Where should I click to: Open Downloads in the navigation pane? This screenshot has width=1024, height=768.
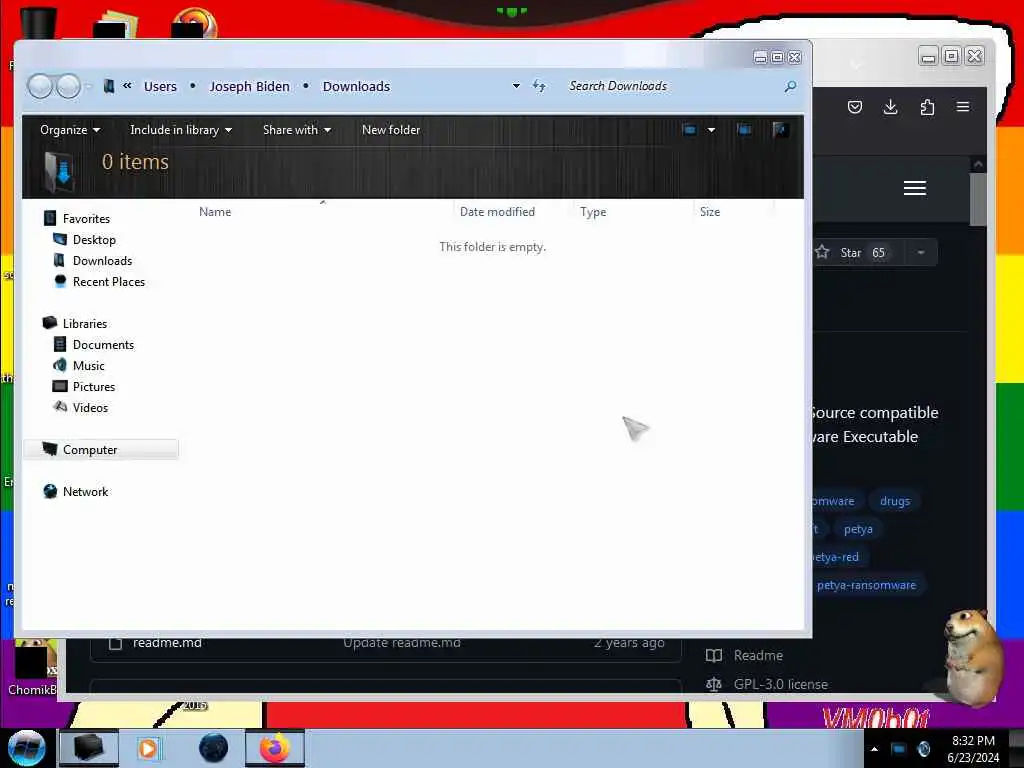click(93, 261)
